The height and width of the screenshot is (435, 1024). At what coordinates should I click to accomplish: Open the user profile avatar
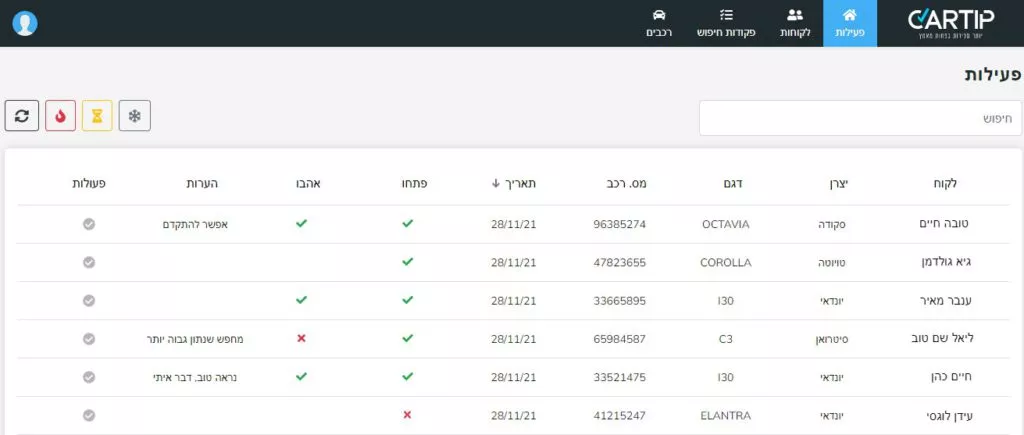pyautogui.click(x=25, y=23)
